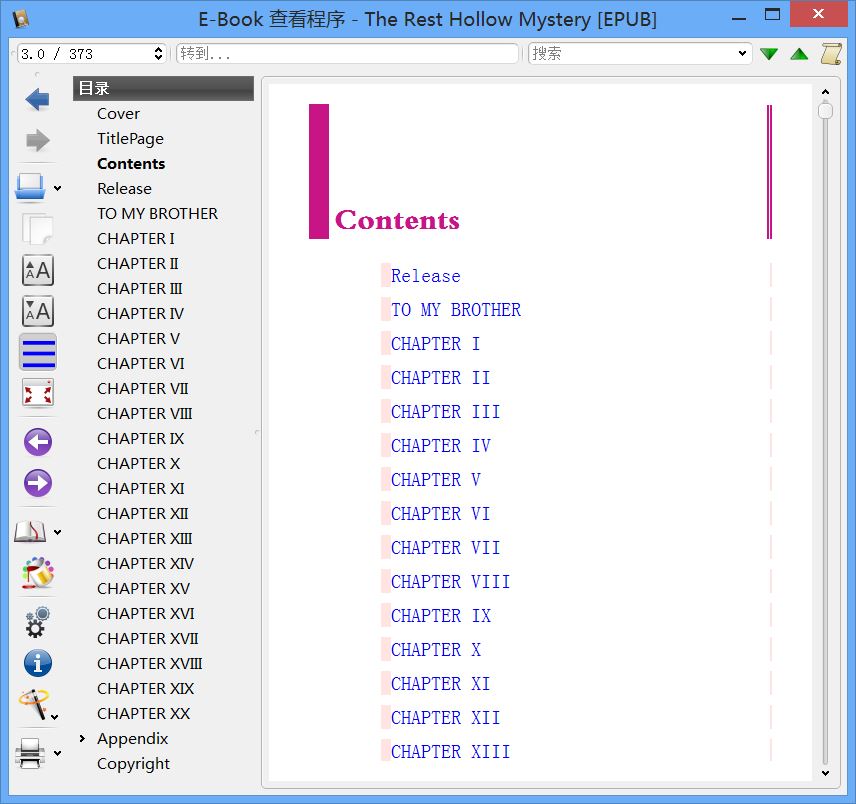Increase font size with the larger-A icon
The width and height of the screenshot is (856, 804).
37,270
